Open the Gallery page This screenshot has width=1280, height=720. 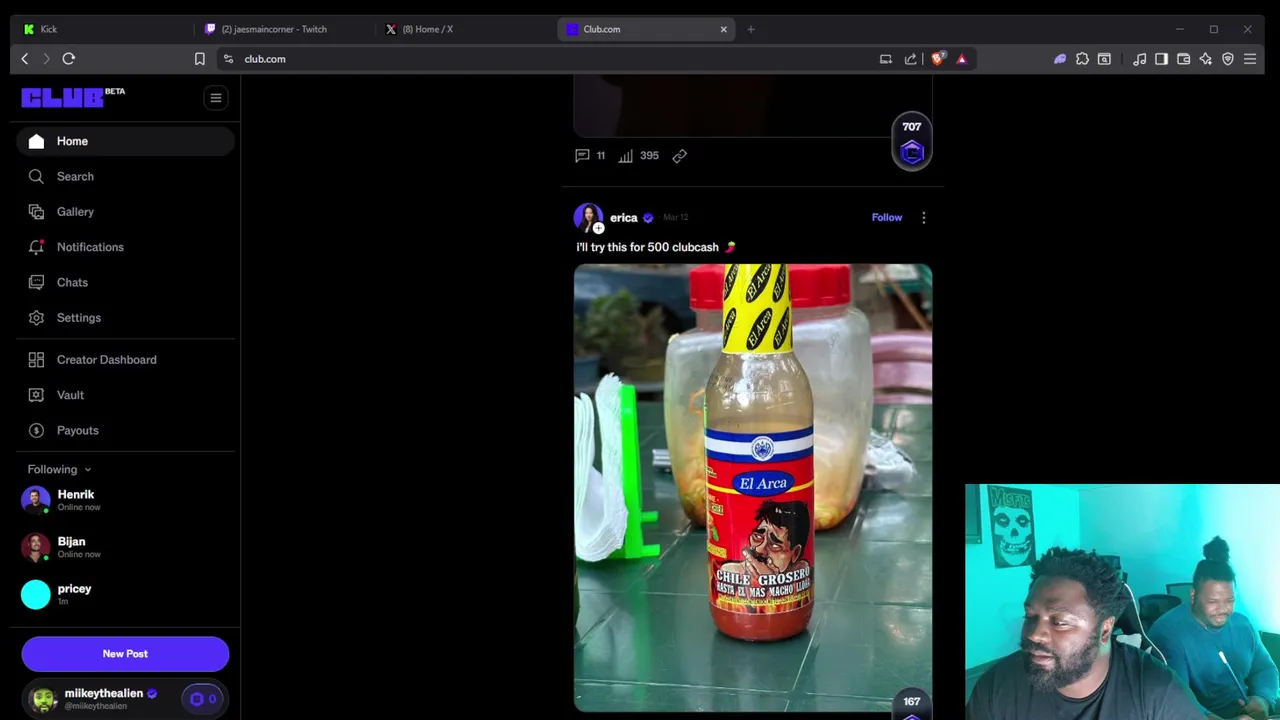125,212
